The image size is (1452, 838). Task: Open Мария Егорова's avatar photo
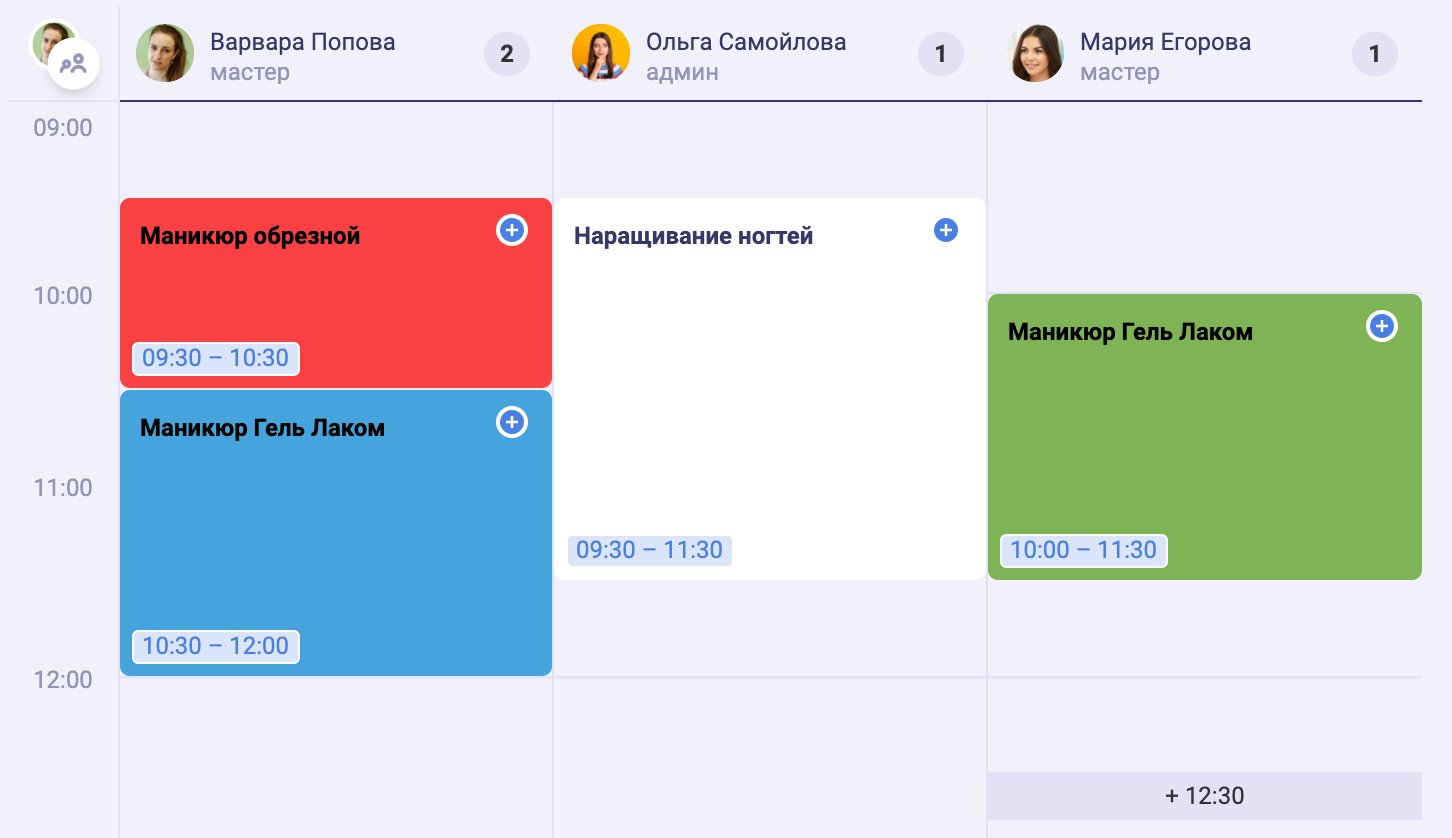[1035, 53]
